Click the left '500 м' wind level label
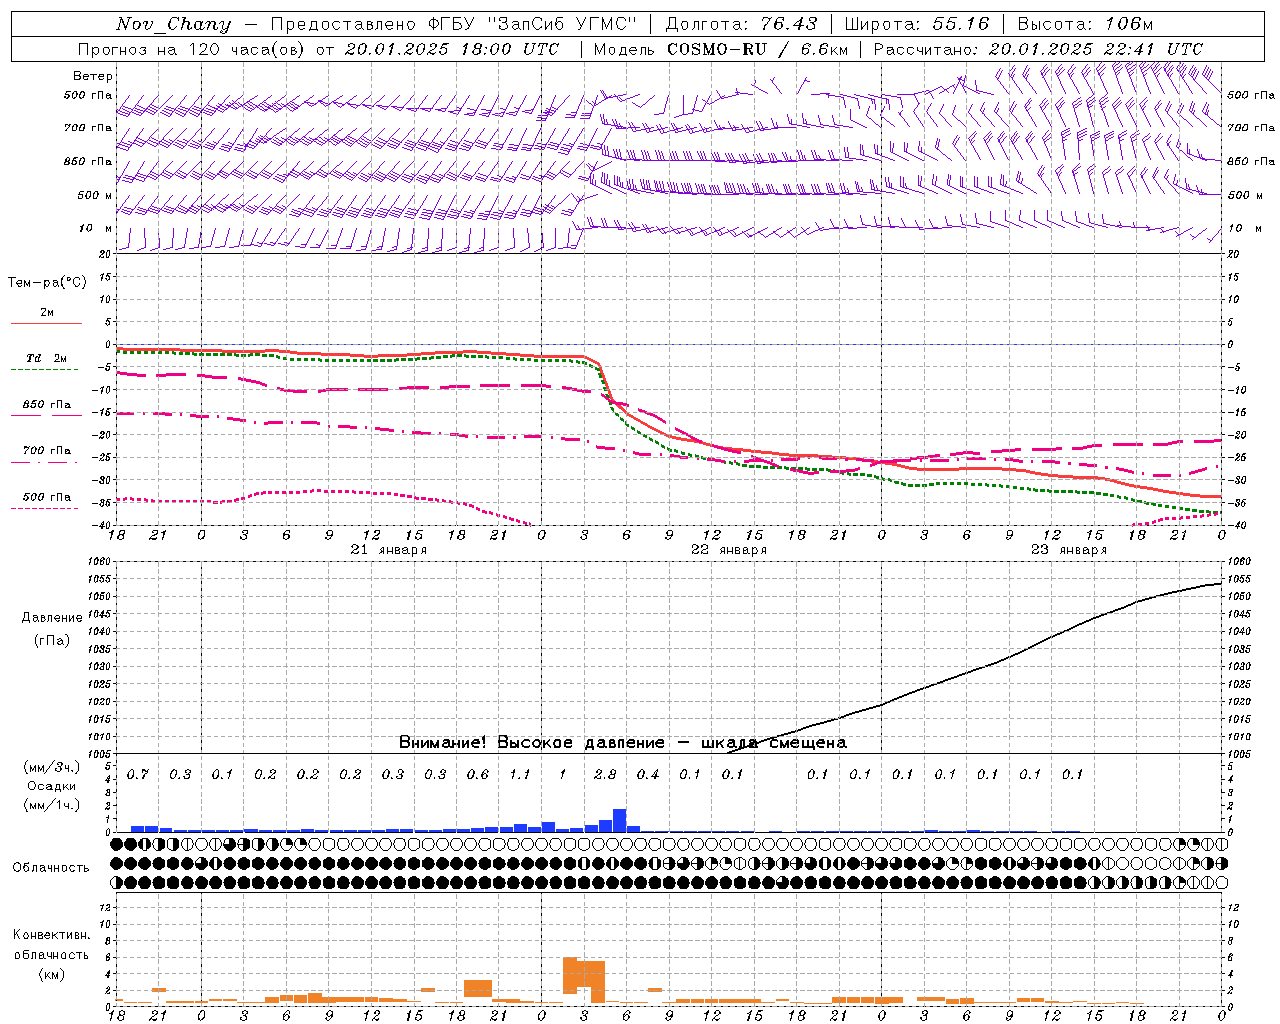This screenshot has height=1024, width=1280. point(95,196)
